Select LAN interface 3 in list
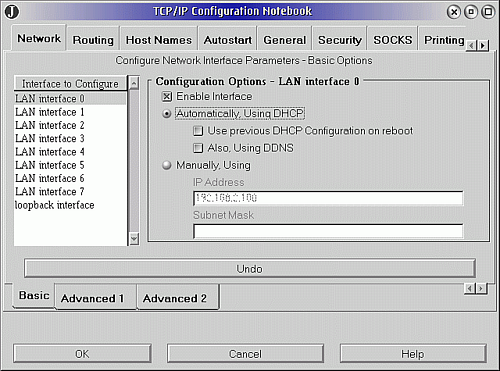 (x=70, y=138)
